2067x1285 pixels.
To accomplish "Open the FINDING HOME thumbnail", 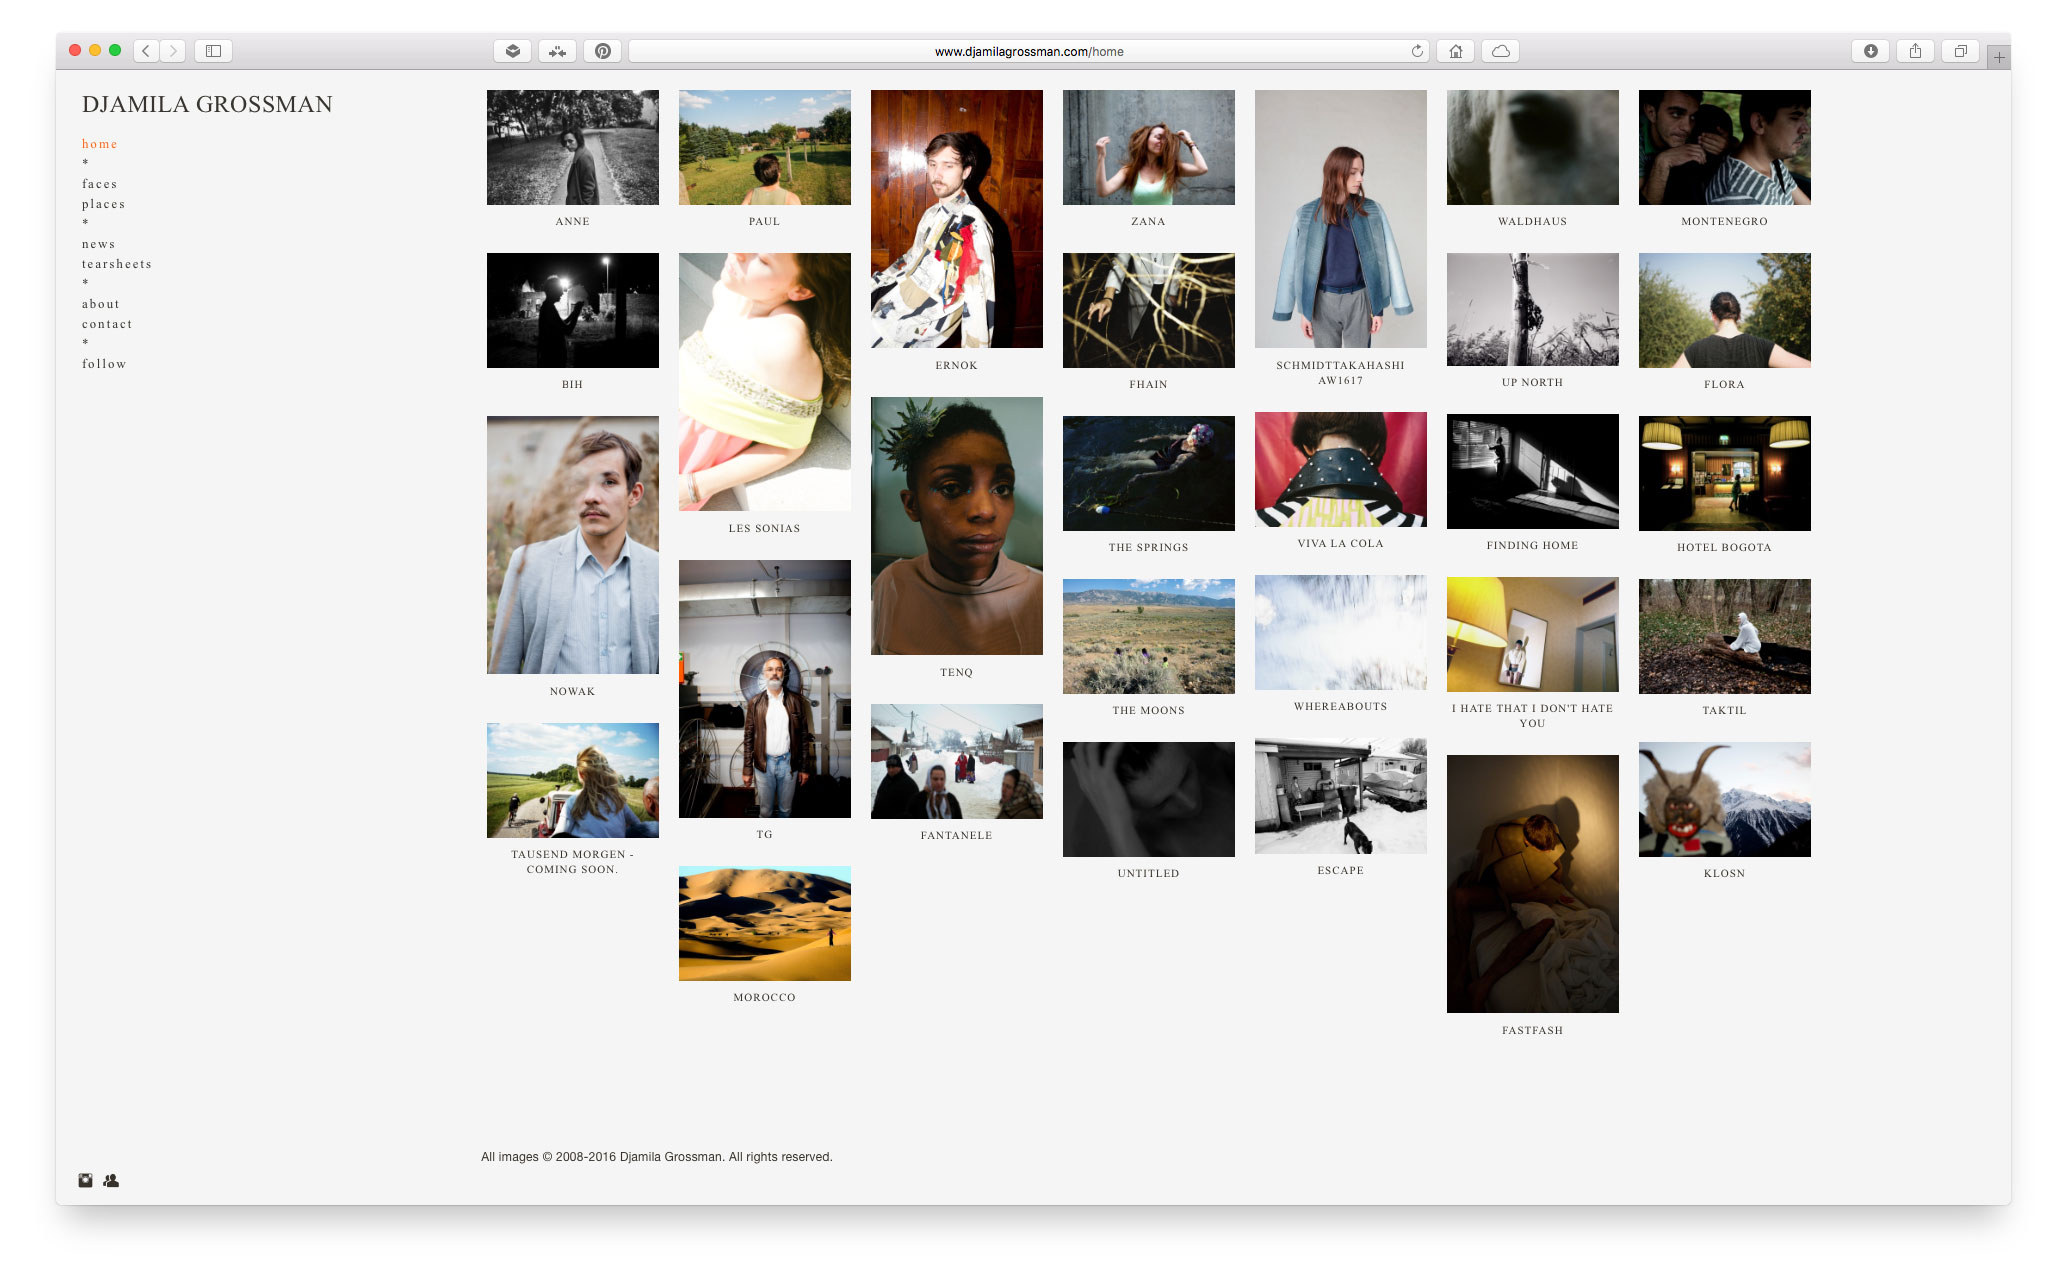I will 1533,471.
